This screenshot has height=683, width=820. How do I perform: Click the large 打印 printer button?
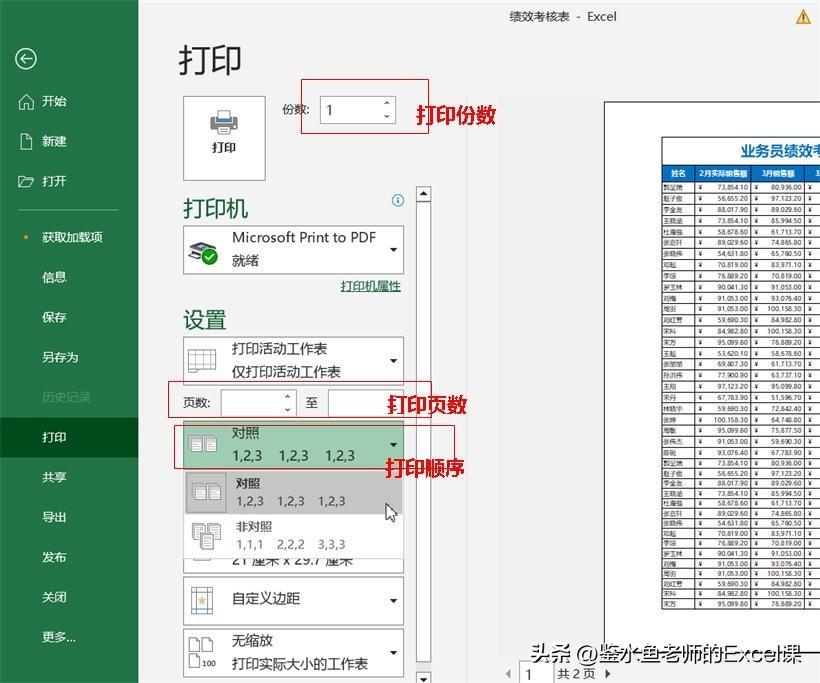(x=224, y=138)
